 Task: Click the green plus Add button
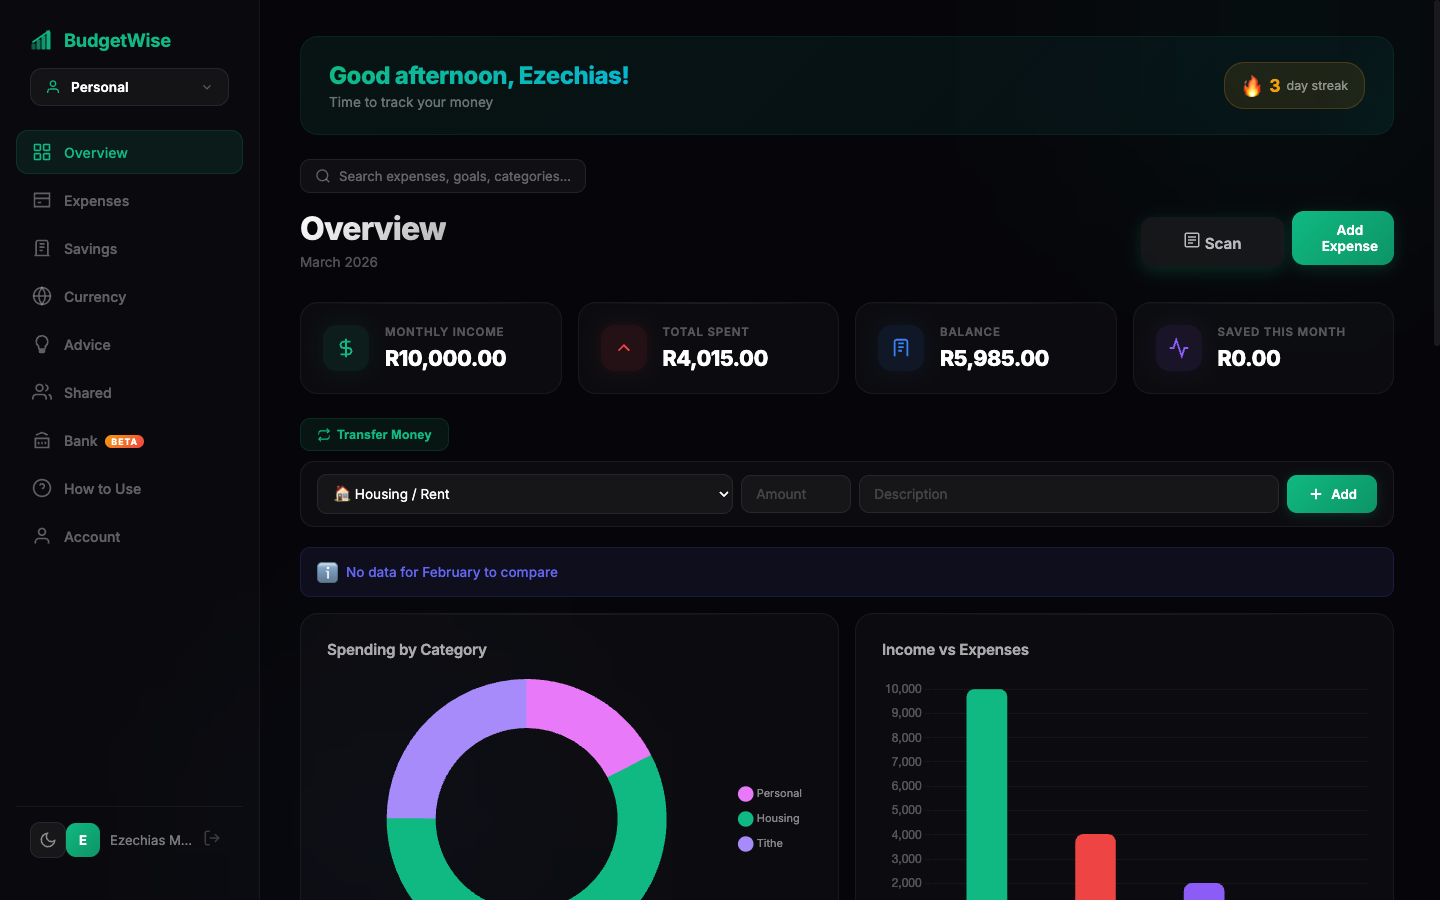coord(1332,494)
